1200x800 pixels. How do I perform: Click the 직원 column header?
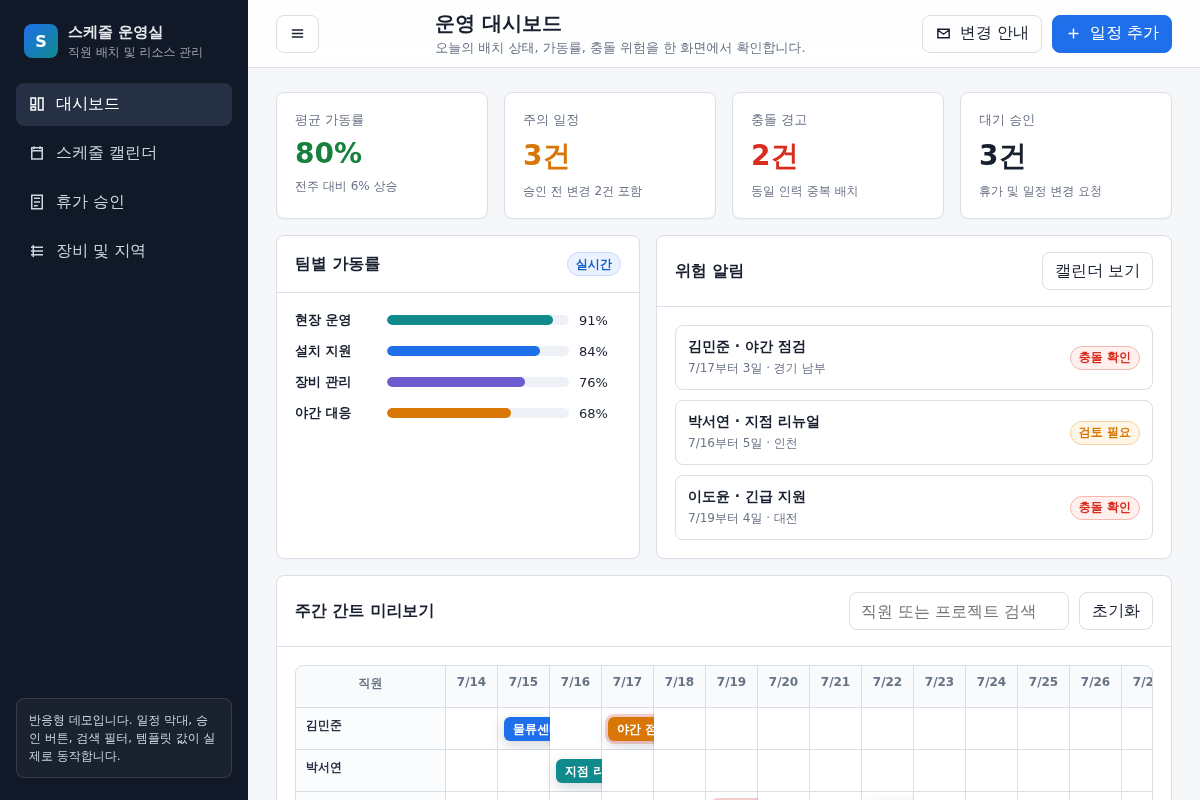point(371,687)
